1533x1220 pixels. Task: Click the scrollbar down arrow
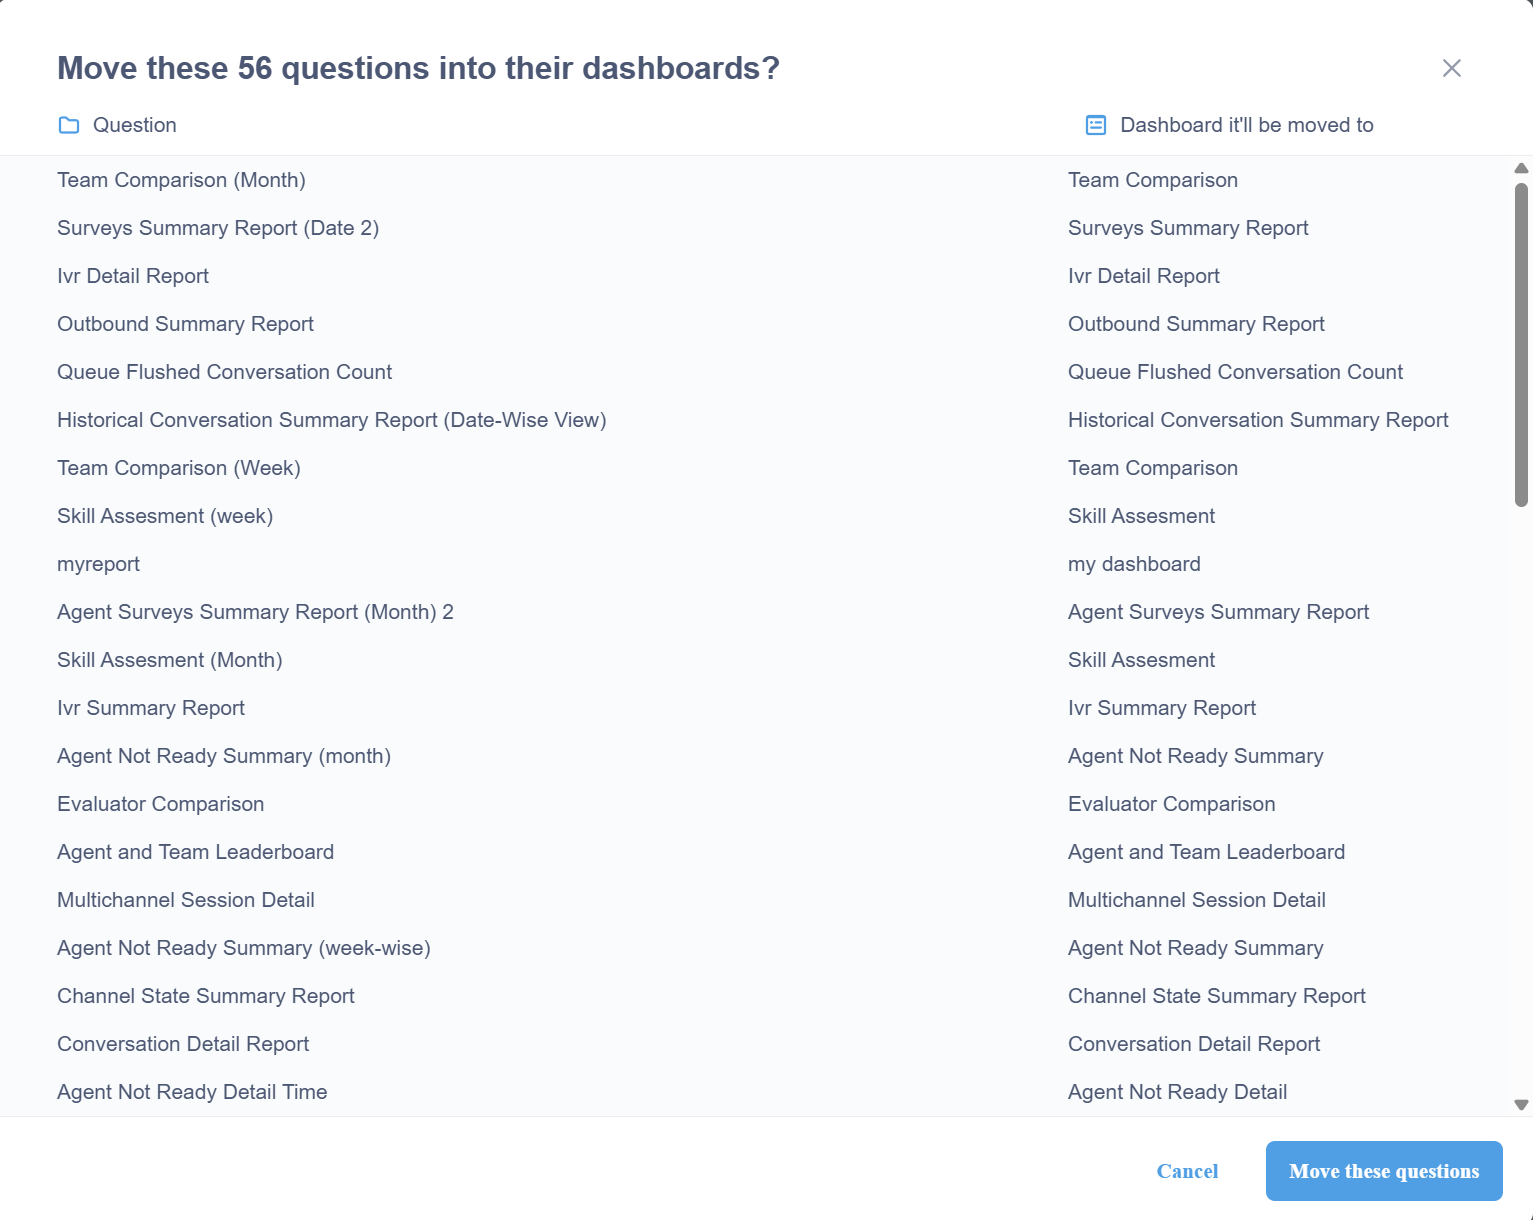[1521, 1105]
